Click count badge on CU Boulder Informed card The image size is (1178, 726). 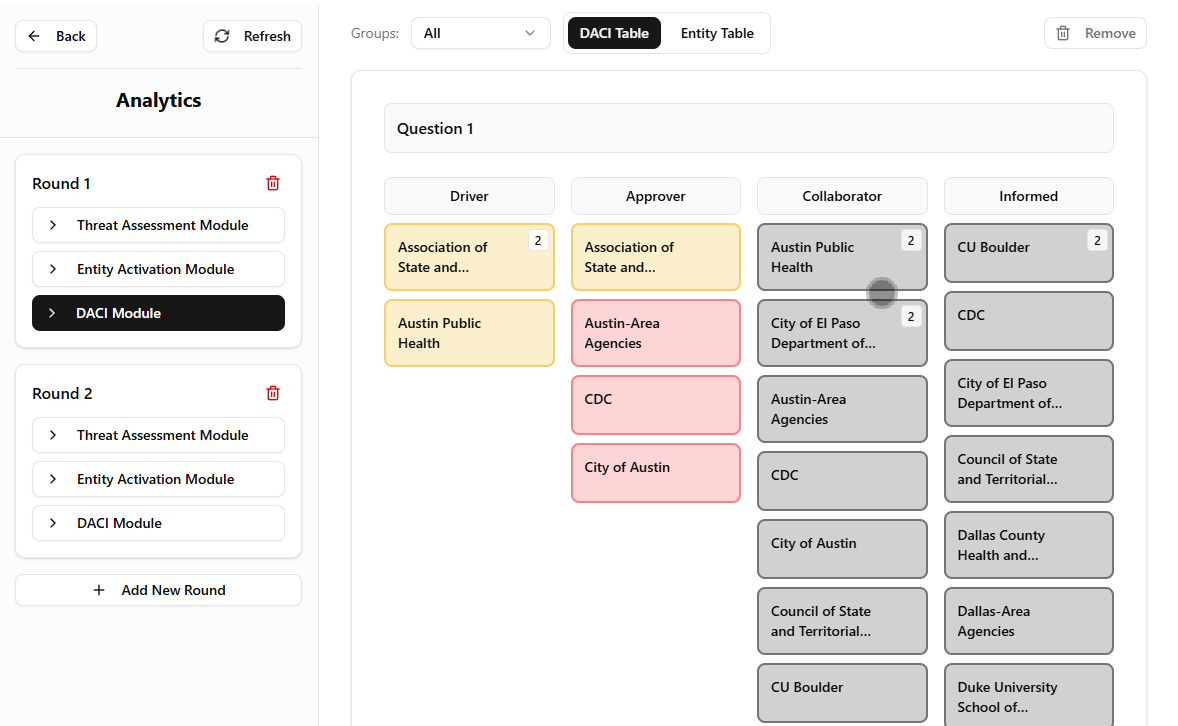pyautogui.click(x=1097, y=240)
